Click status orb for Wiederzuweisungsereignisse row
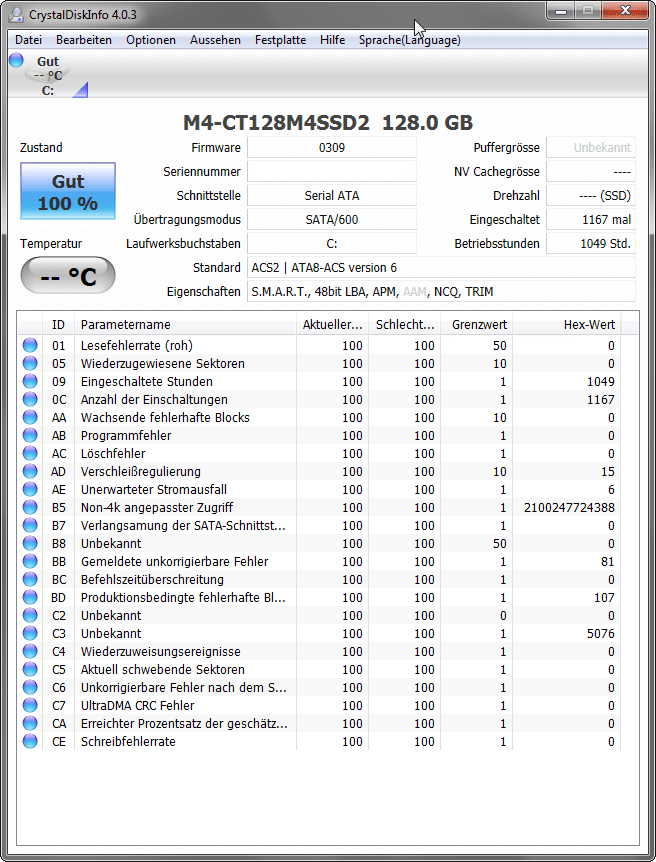Viewport: 656px width, 862px height. (30, 651)
